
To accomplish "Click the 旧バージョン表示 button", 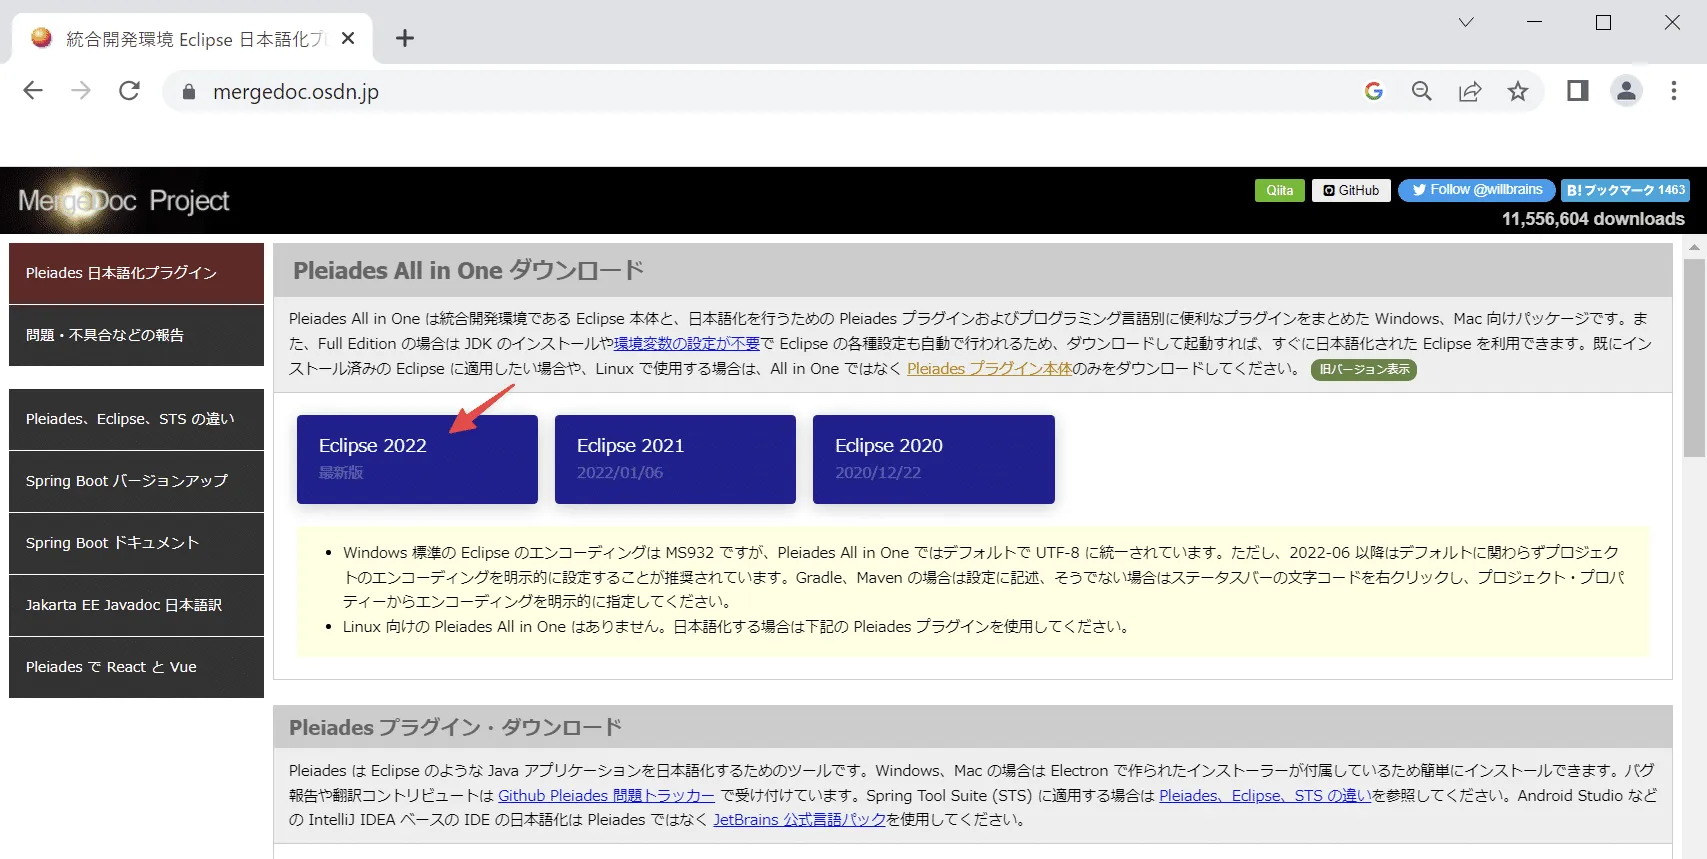I will click(1364, 369).
